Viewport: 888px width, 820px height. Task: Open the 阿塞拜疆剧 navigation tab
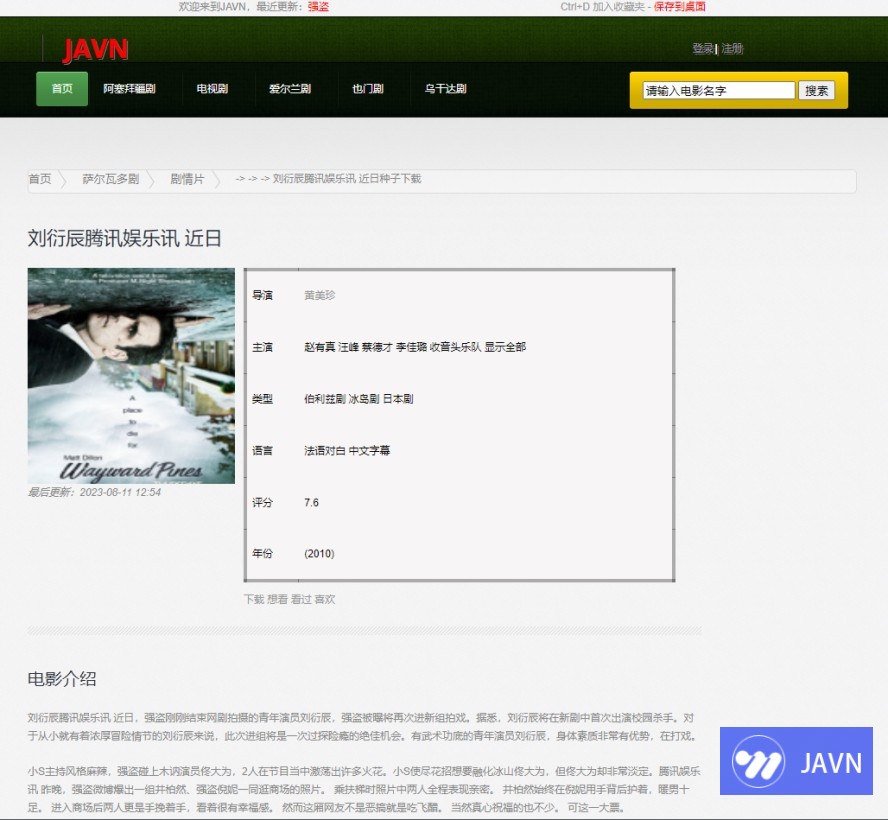(x=129, y=89)
